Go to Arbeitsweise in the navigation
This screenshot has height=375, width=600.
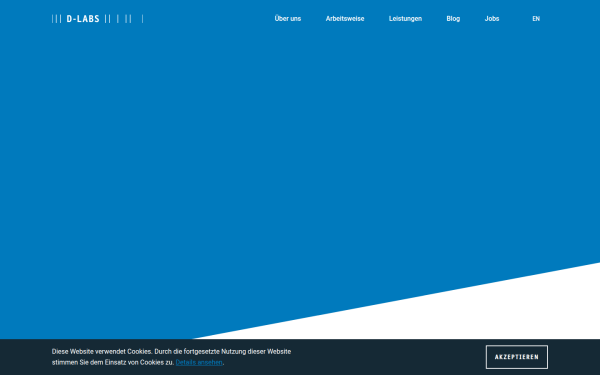coord(345,18)
